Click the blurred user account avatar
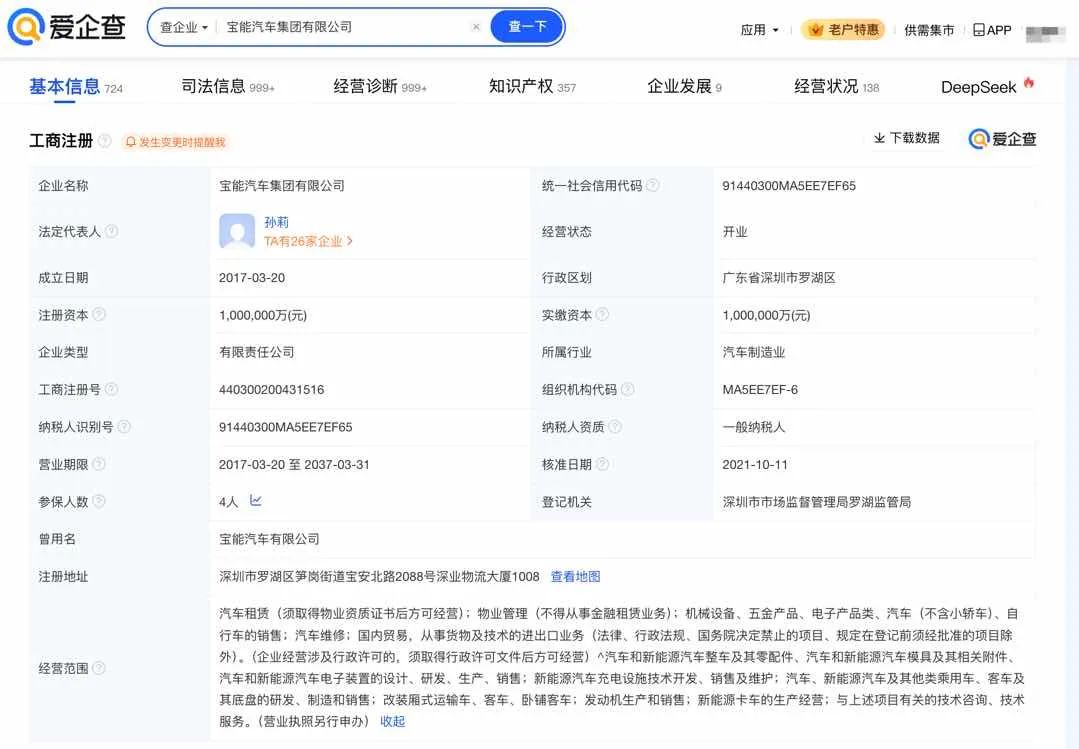 (x=1045, y=32)
